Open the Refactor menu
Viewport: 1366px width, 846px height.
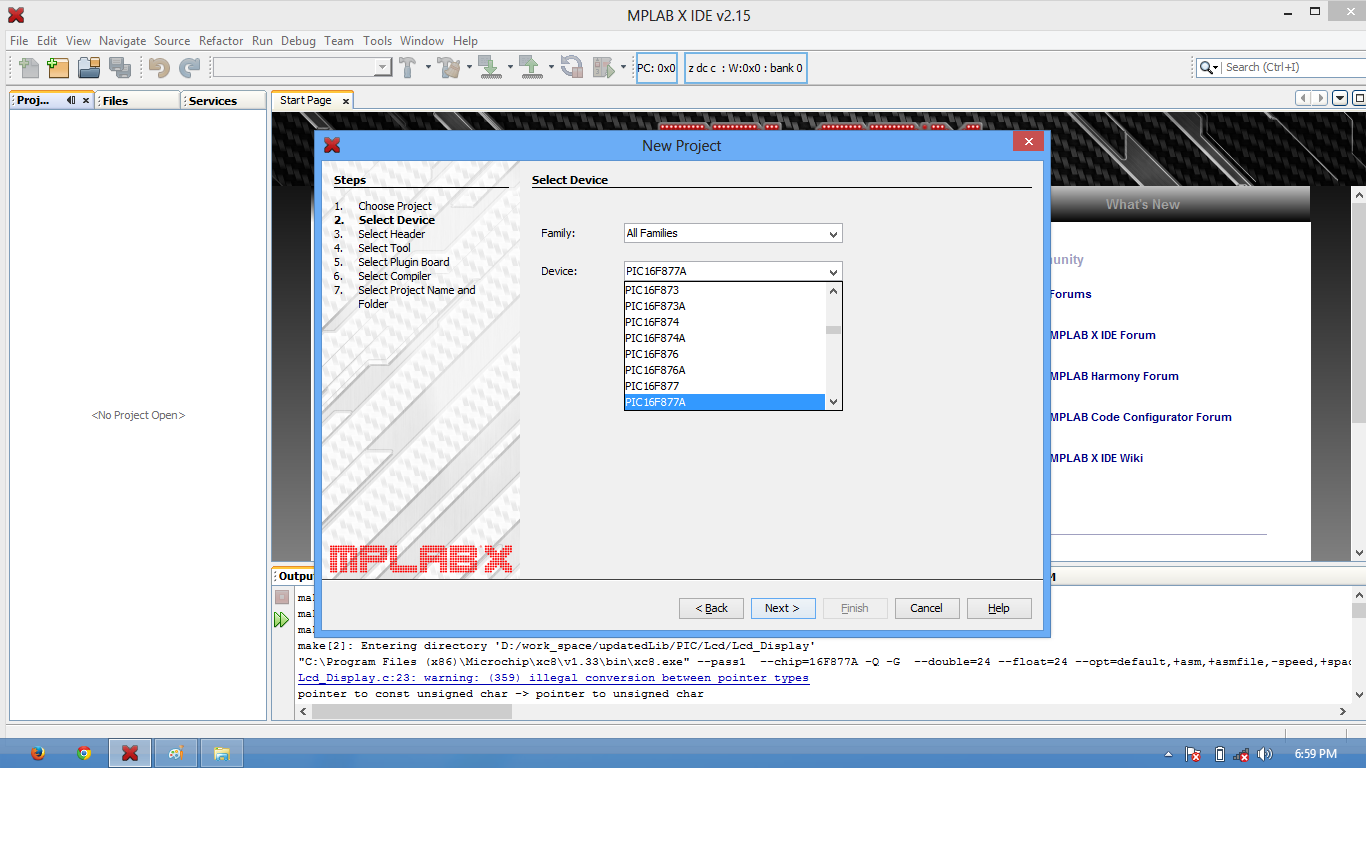pyautogui.click(x=221, y=41)
